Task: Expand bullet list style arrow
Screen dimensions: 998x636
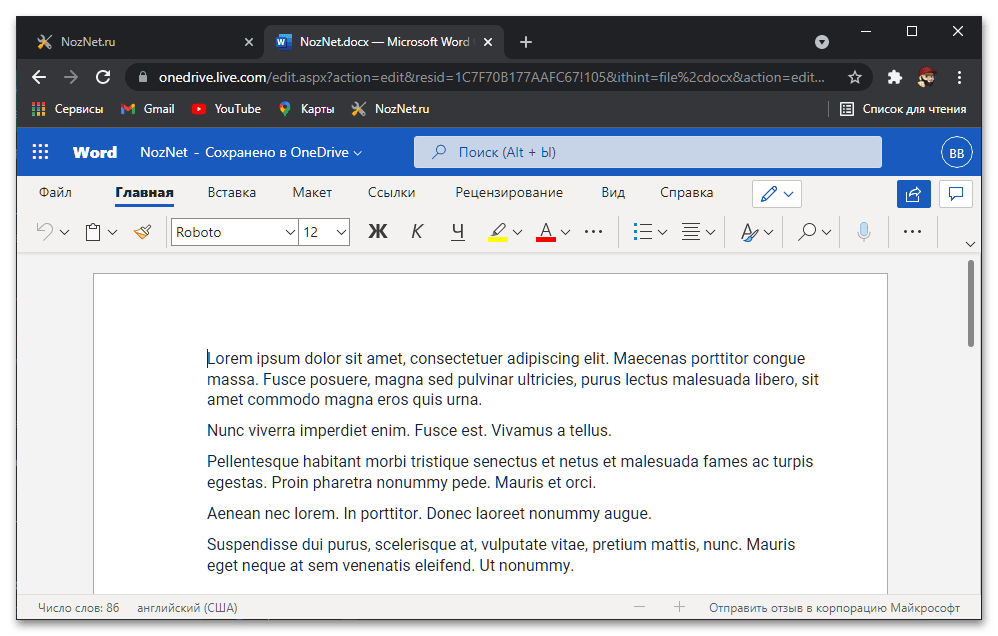Action: pos(662,232)
